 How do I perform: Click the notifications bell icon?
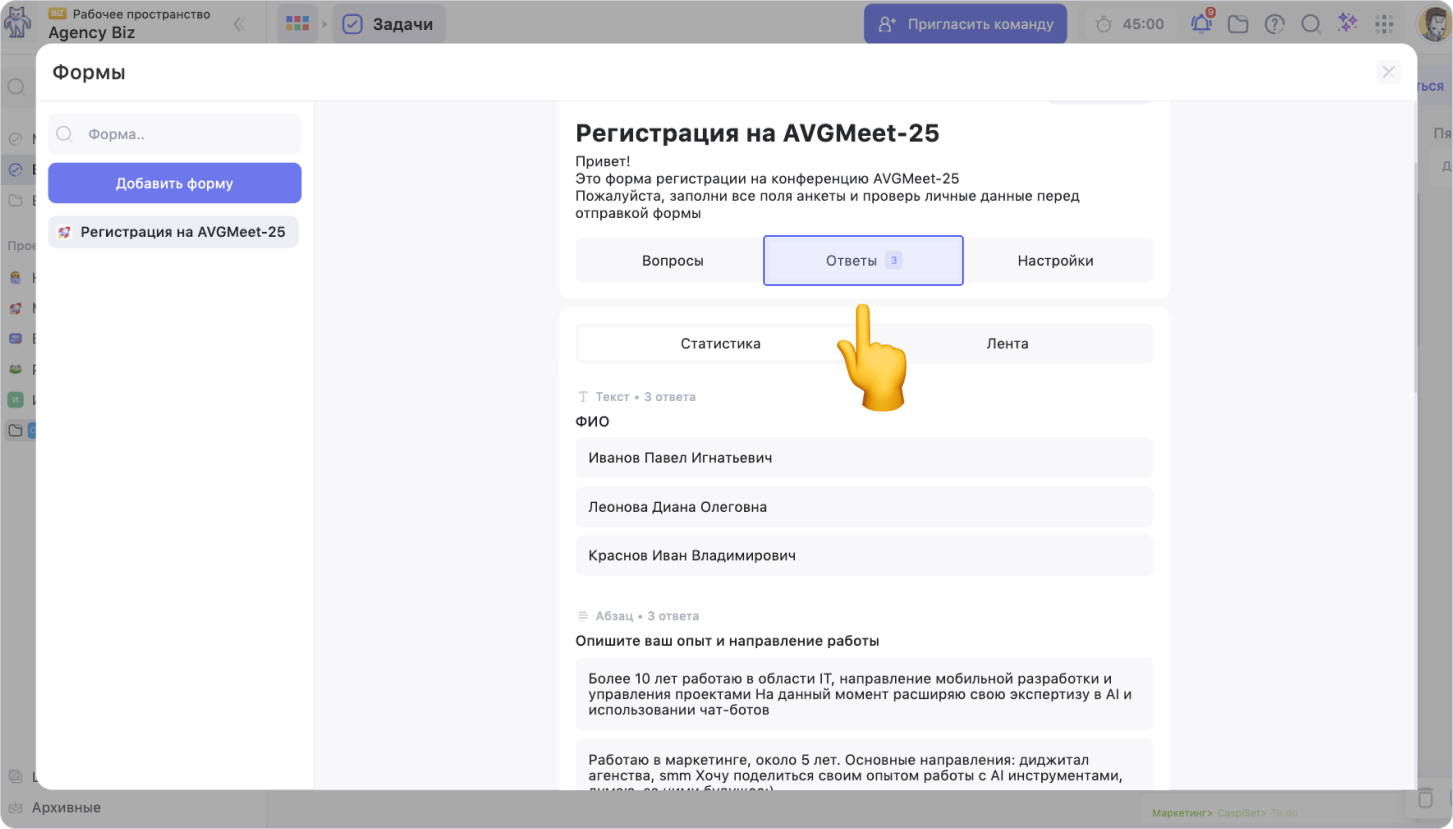(1202, 24)
